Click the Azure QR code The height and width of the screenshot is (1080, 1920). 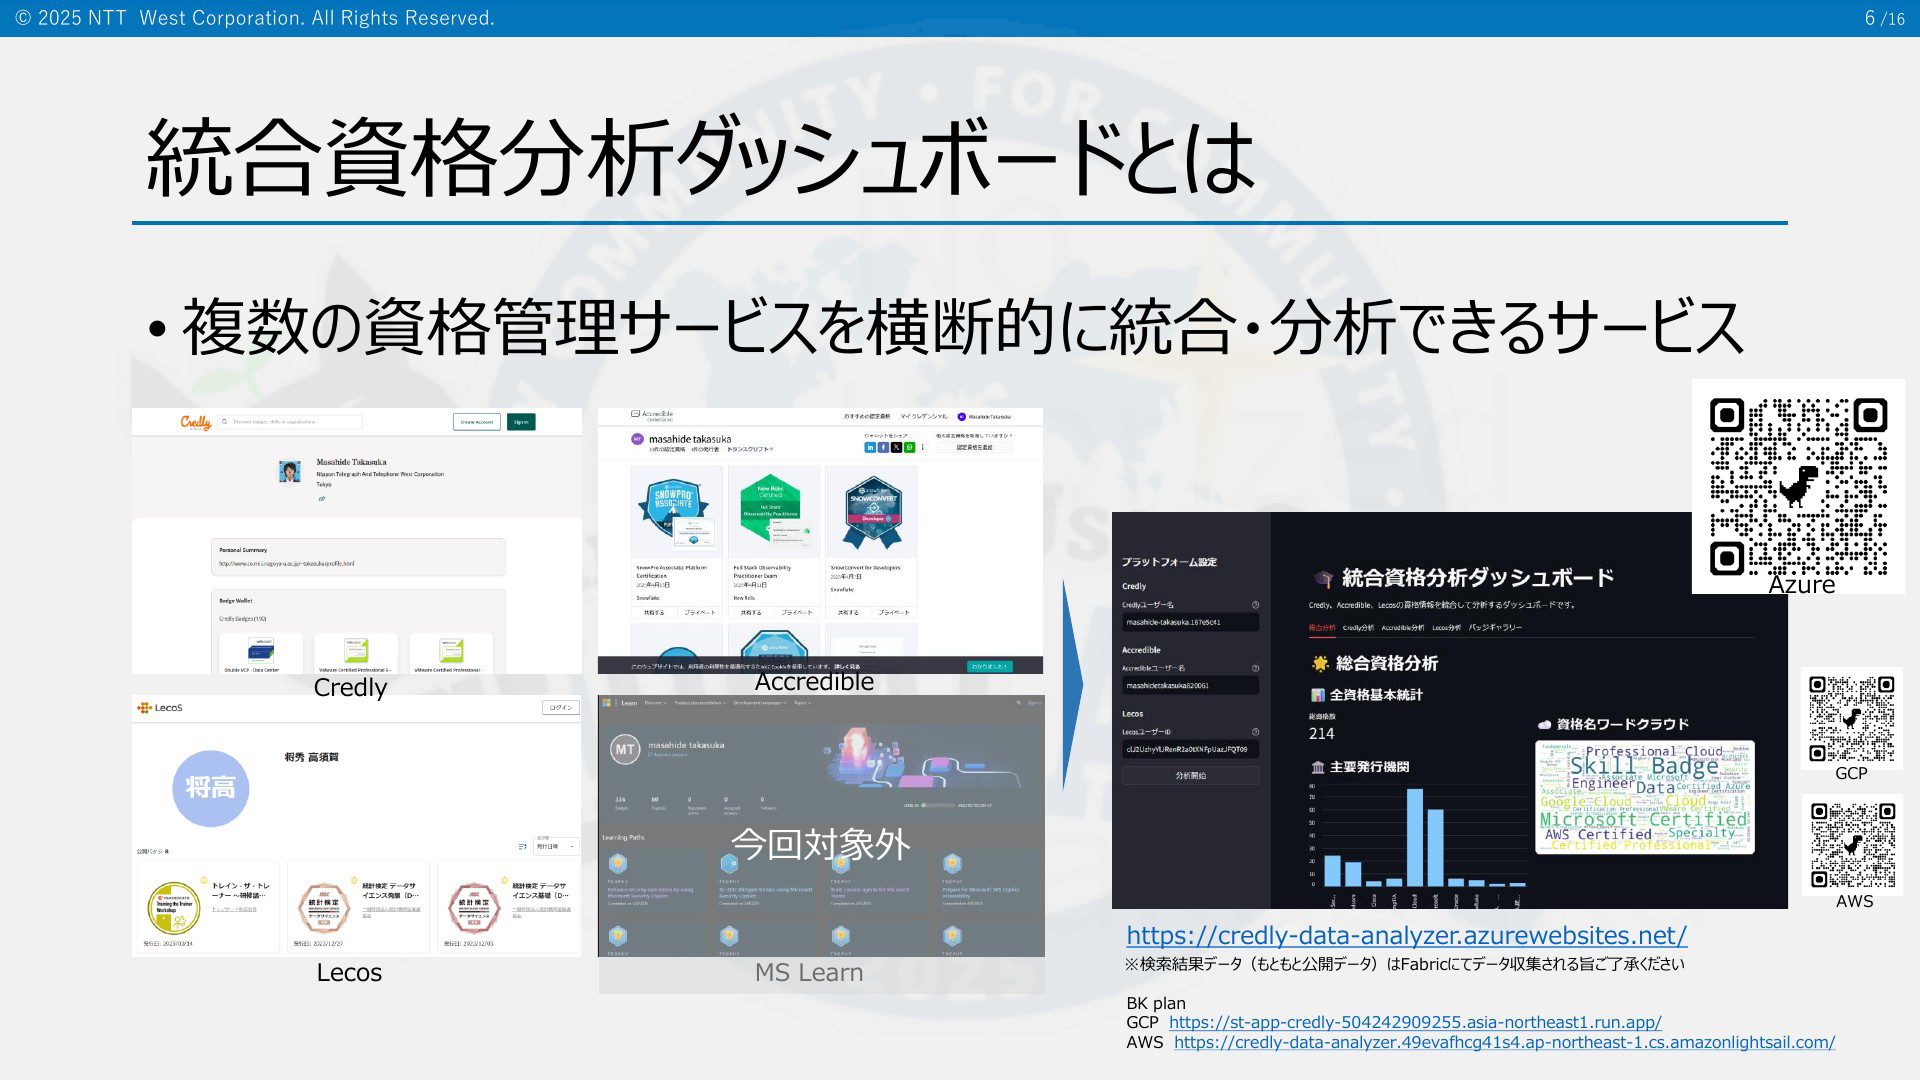(x=1798, y=486)
